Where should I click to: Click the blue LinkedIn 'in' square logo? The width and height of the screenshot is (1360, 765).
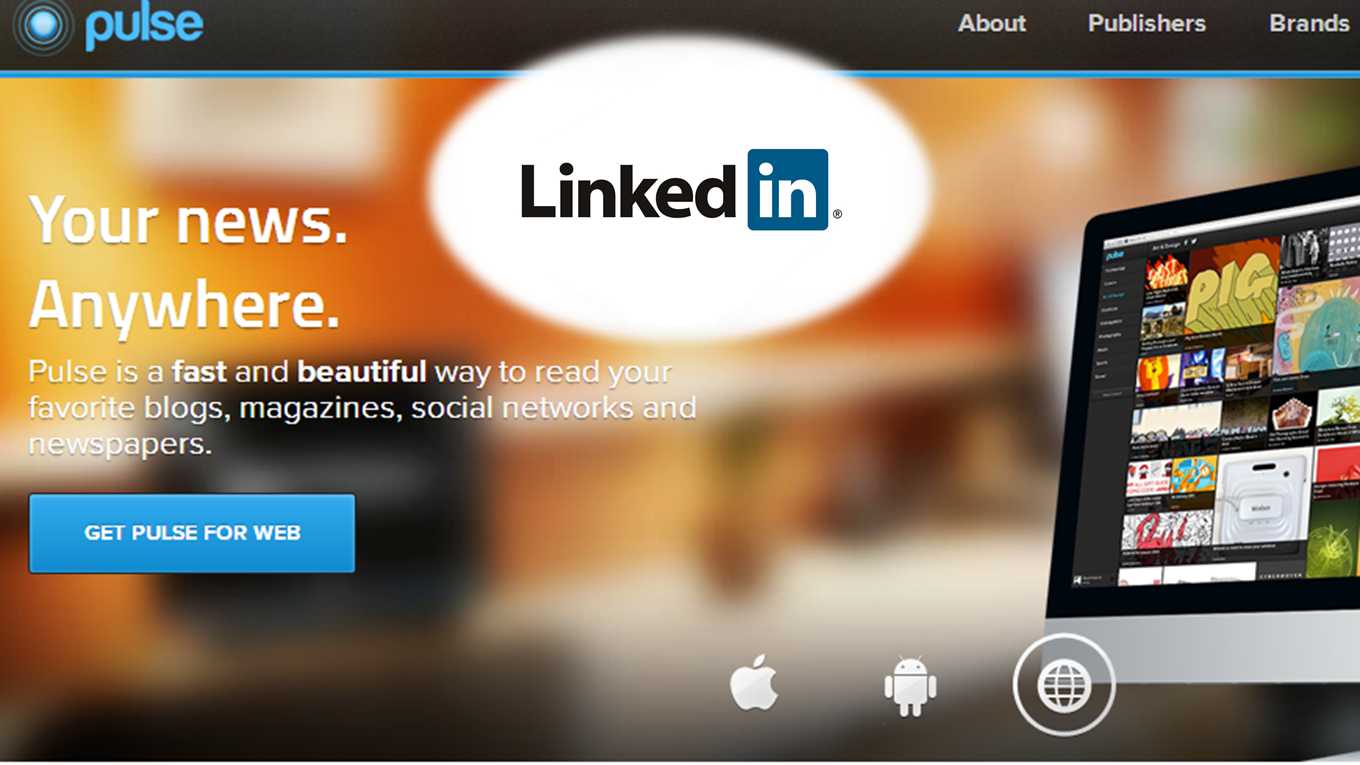(788, 189)
